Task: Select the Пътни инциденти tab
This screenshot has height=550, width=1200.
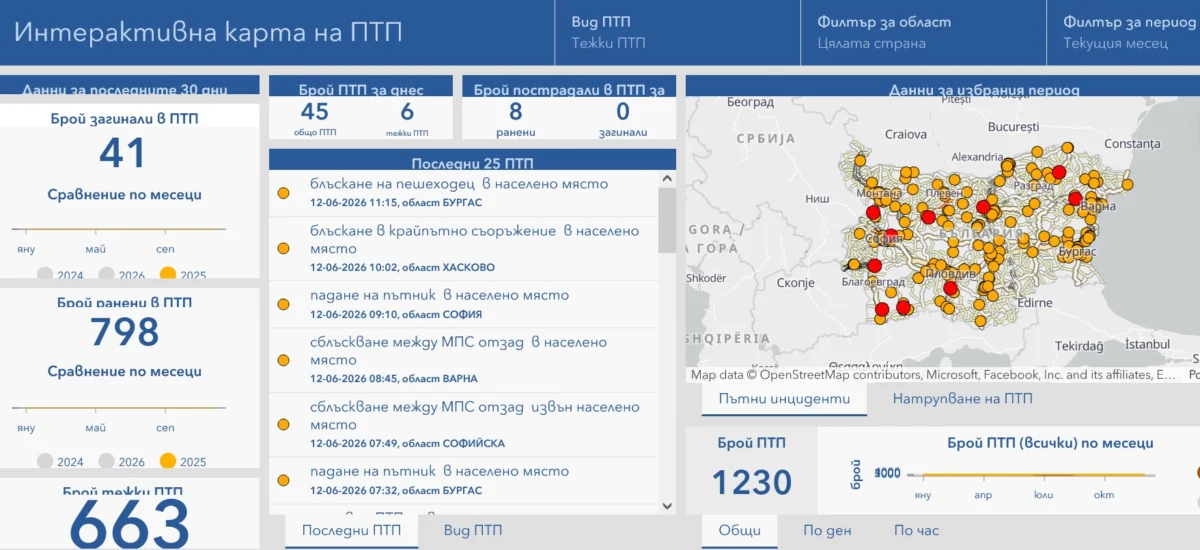Action: (x=776, y=398)
